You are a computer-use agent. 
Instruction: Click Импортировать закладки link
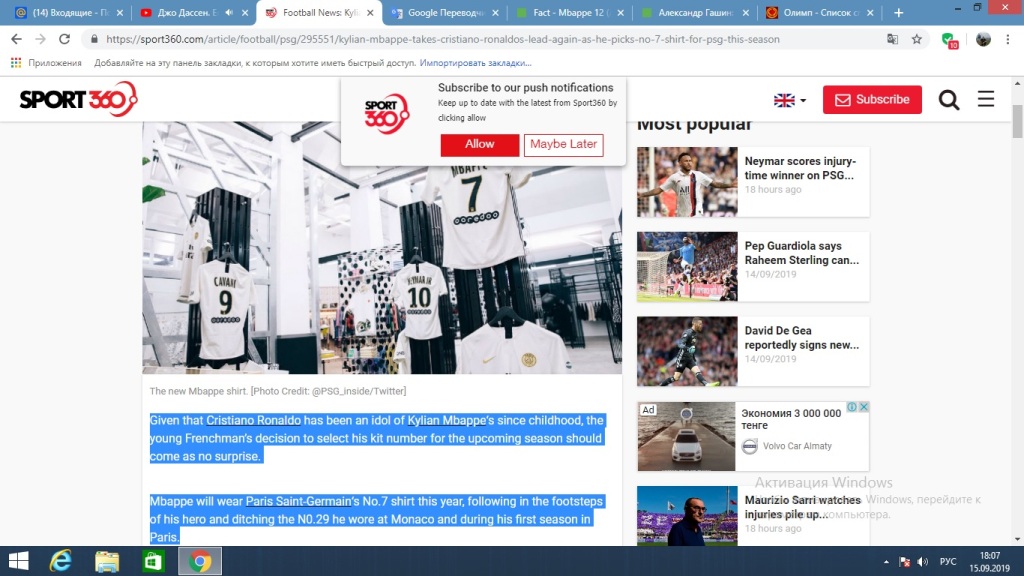pos(475,63)
